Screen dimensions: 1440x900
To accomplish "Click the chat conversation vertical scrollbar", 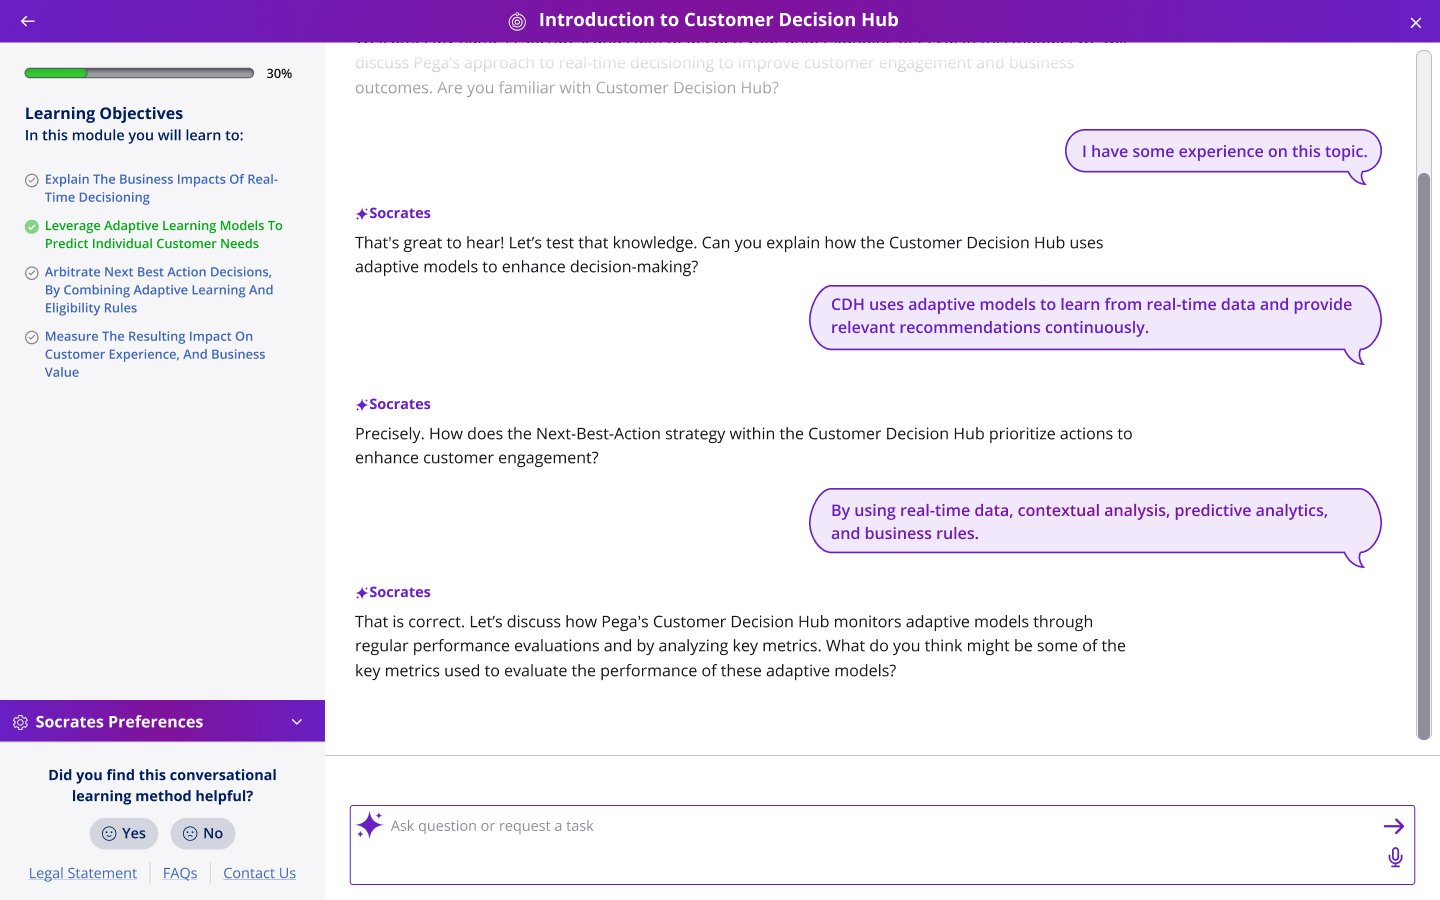I will click(x=1424, y=455).
